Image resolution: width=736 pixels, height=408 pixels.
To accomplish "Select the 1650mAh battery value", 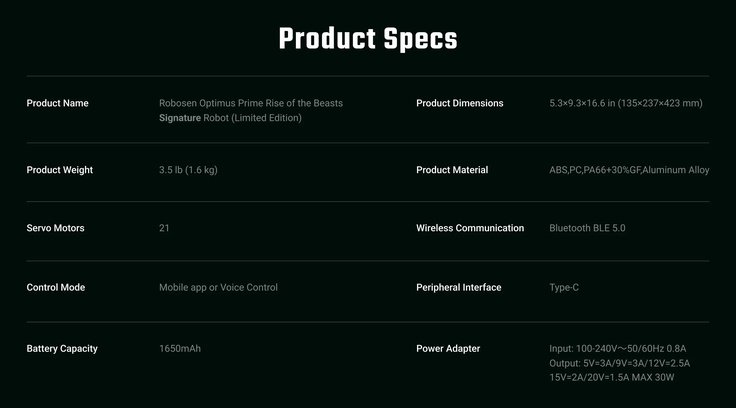I will click(180, 348).
